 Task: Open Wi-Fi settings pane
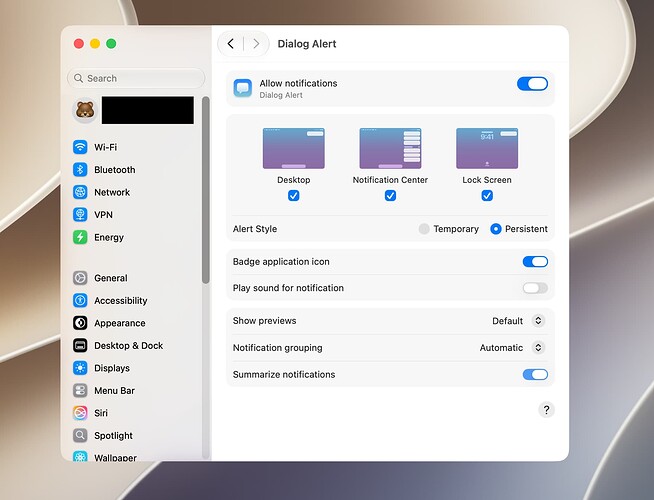pyautogui.click(x=136, y=147)
